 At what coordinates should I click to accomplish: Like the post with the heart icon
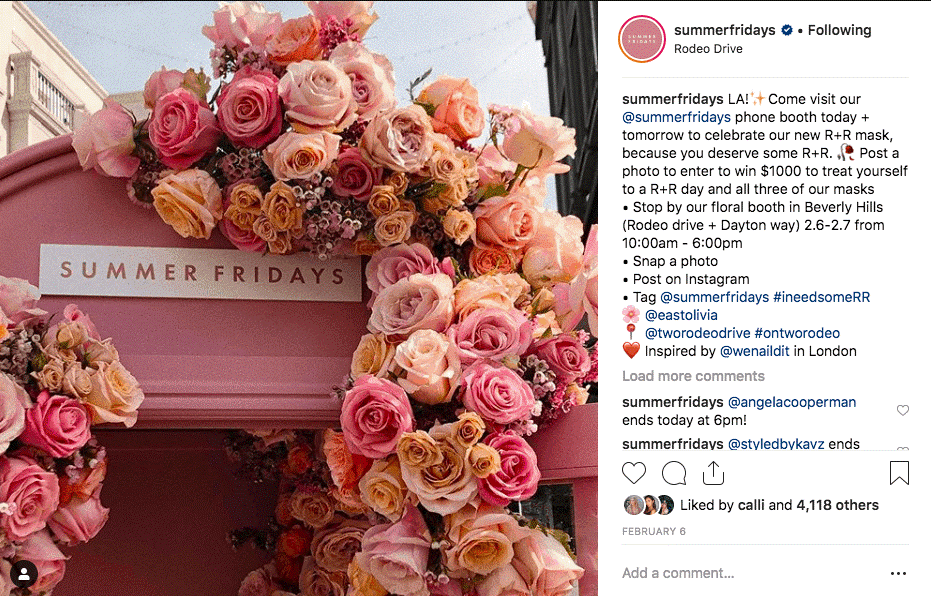[634, 473]
